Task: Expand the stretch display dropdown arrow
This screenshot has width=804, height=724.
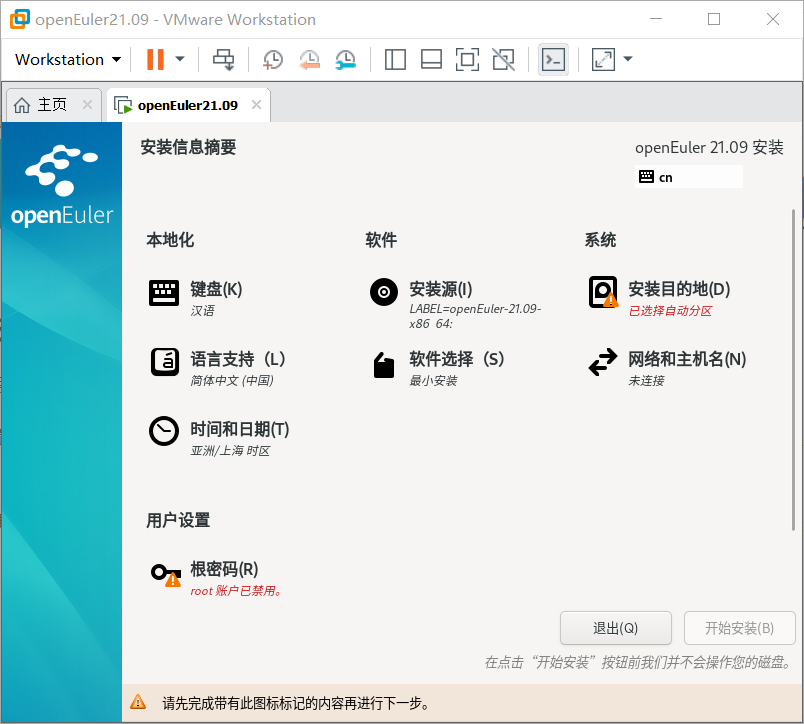Action: tap(628, 59)
